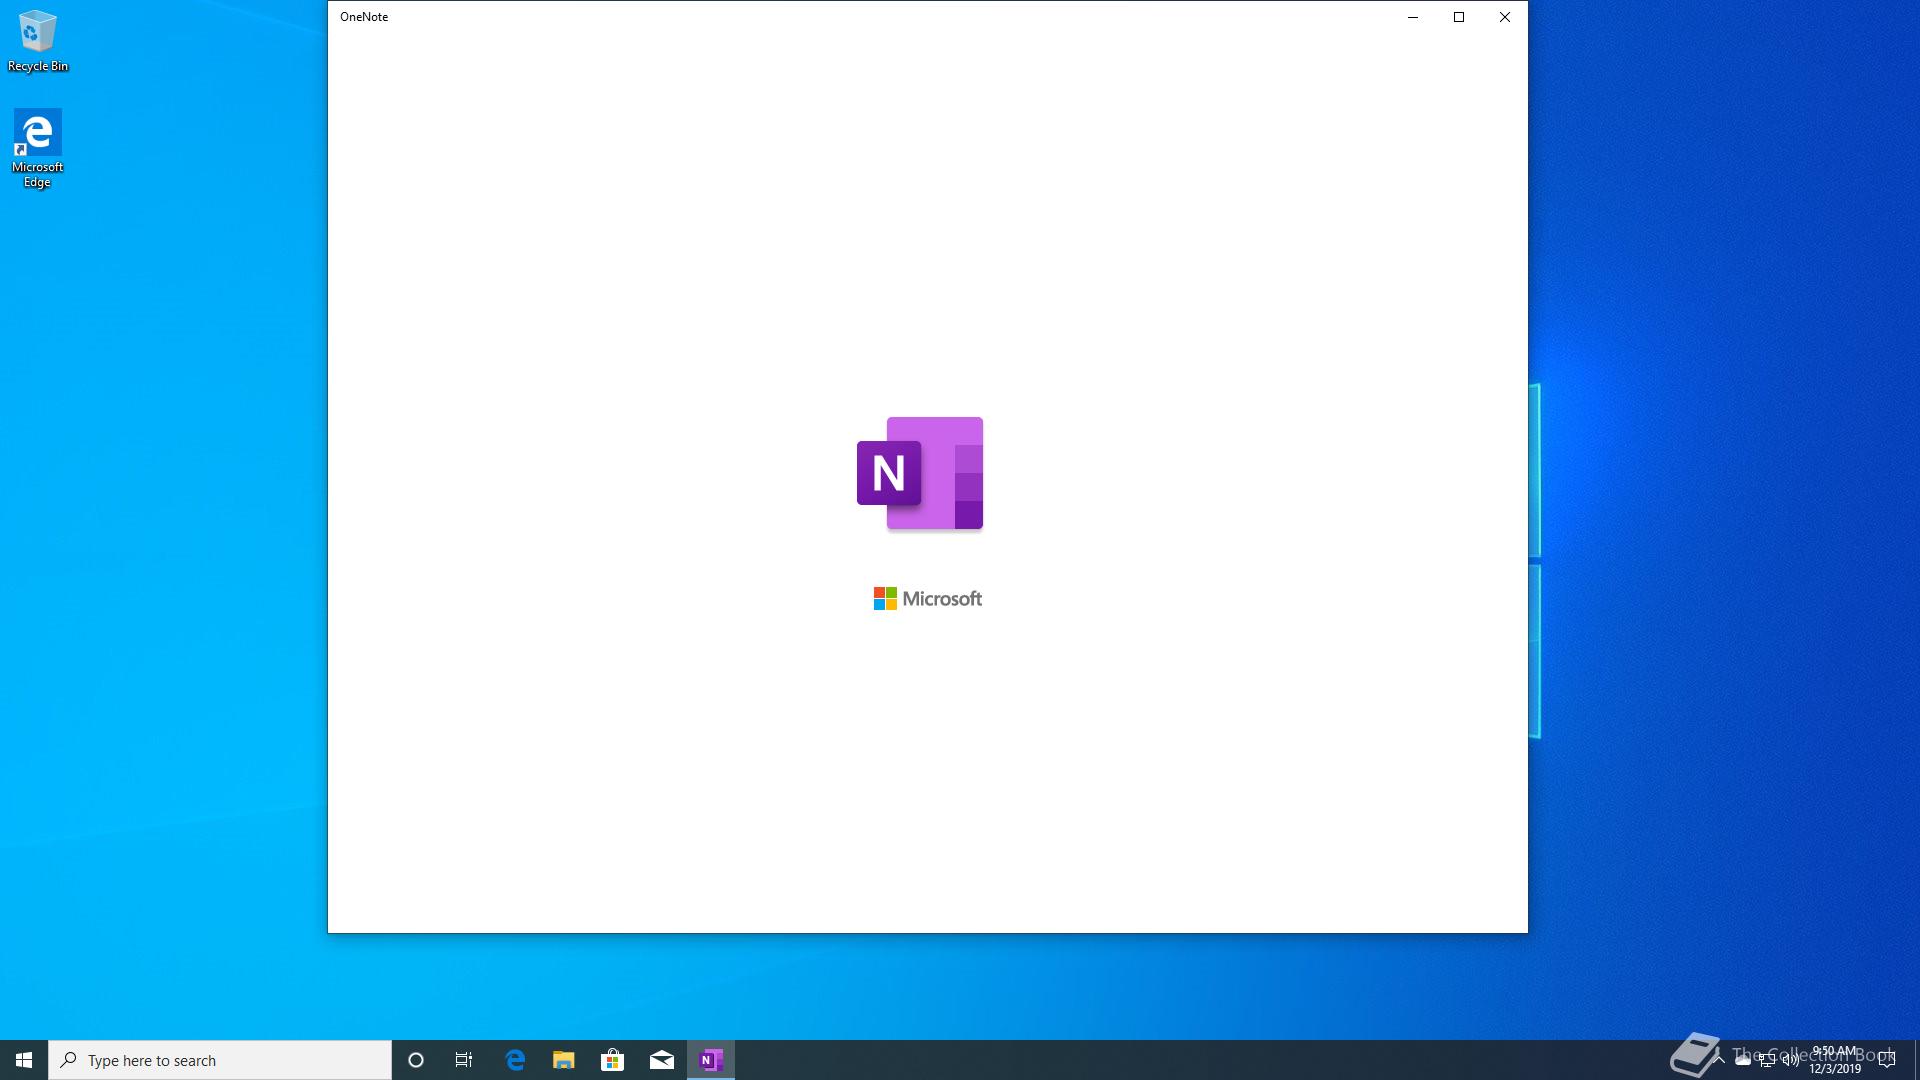Open Microsoft Edge from the taskbar
This screenshot has height=1080, width=1920.
515,1060
